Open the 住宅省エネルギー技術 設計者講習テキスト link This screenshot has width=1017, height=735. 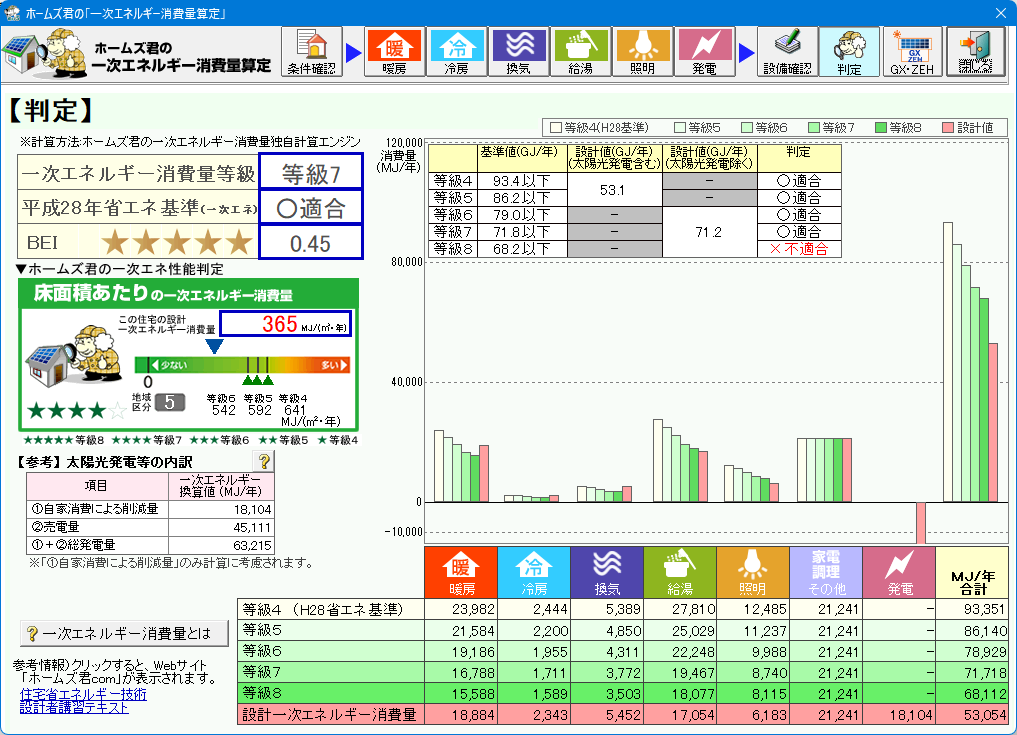point(83,700)
